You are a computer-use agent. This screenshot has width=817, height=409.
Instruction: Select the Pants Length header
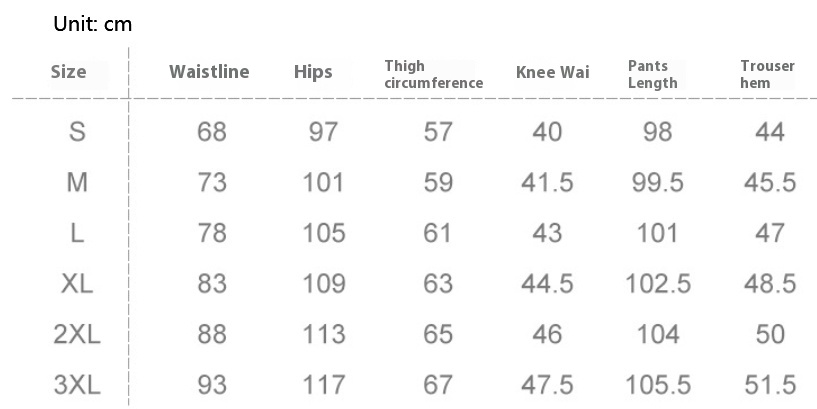[x=652, y=75]
